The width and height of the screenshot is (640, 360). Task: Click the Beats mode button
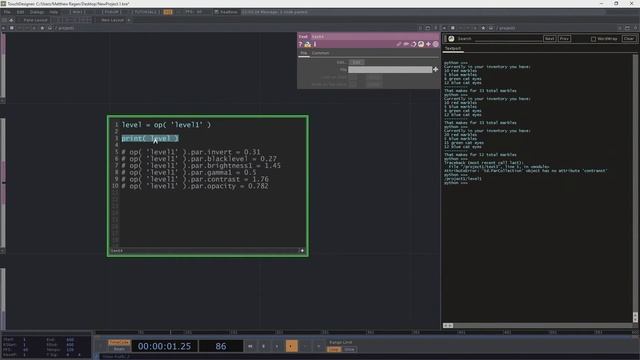(119, 349)
